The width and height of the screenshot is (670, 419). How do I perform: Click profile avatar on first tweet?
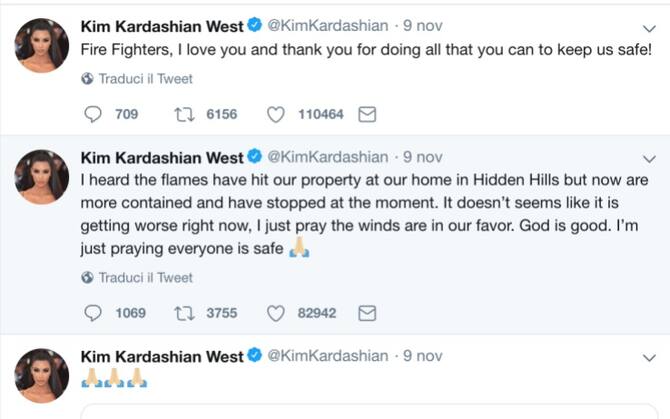41,45
